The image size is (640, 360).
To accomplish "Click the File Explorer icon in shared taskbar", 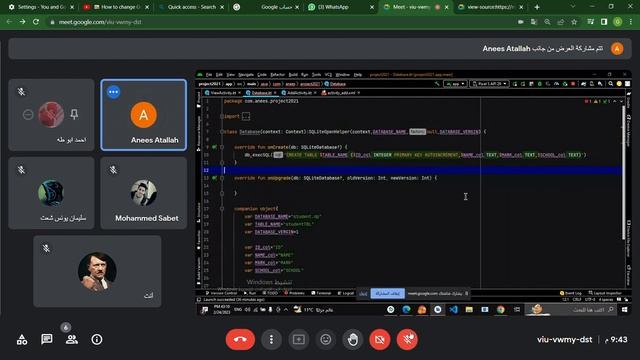I will [x=469, y=310].
